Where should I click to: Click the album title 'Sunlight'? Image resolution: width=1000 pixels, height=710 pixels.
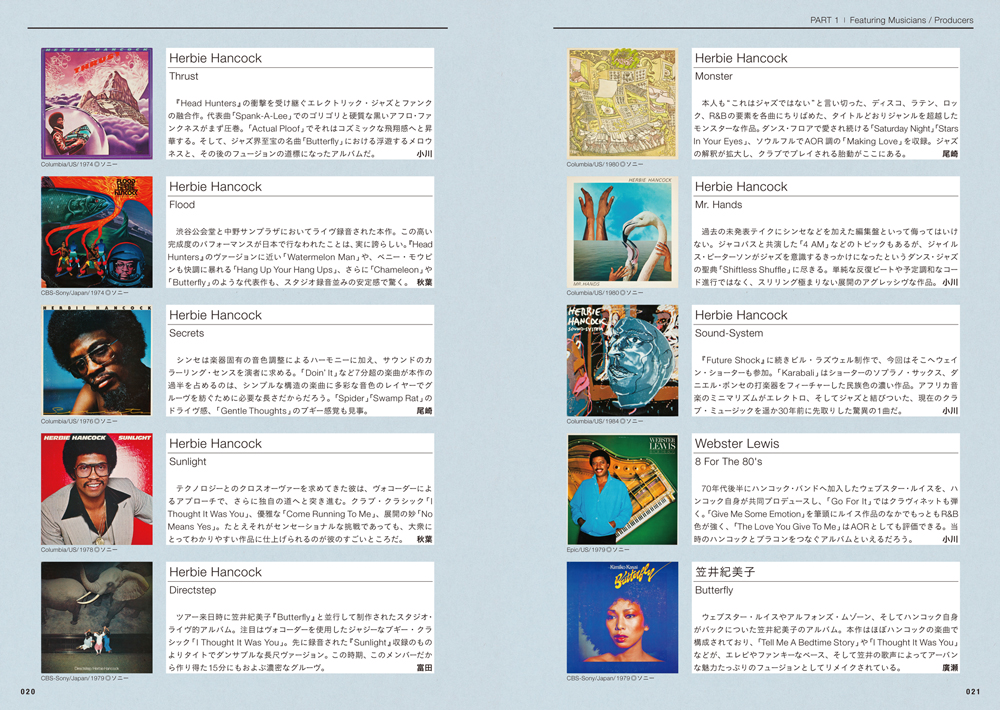(188, 462)
